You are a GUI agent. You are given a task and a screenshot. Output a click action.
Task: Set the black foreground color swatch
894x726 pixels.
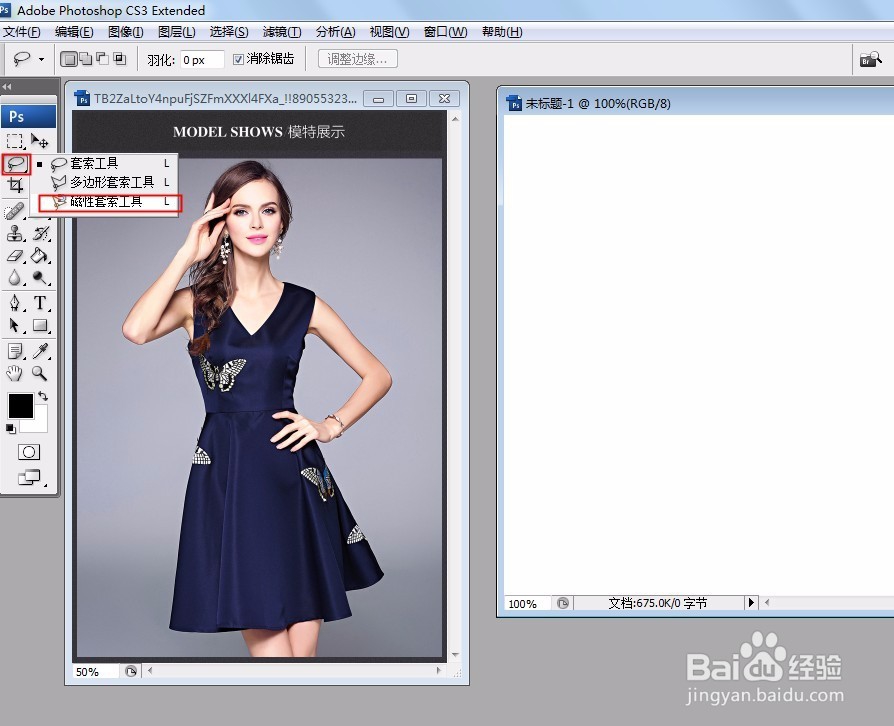[21, 405]
